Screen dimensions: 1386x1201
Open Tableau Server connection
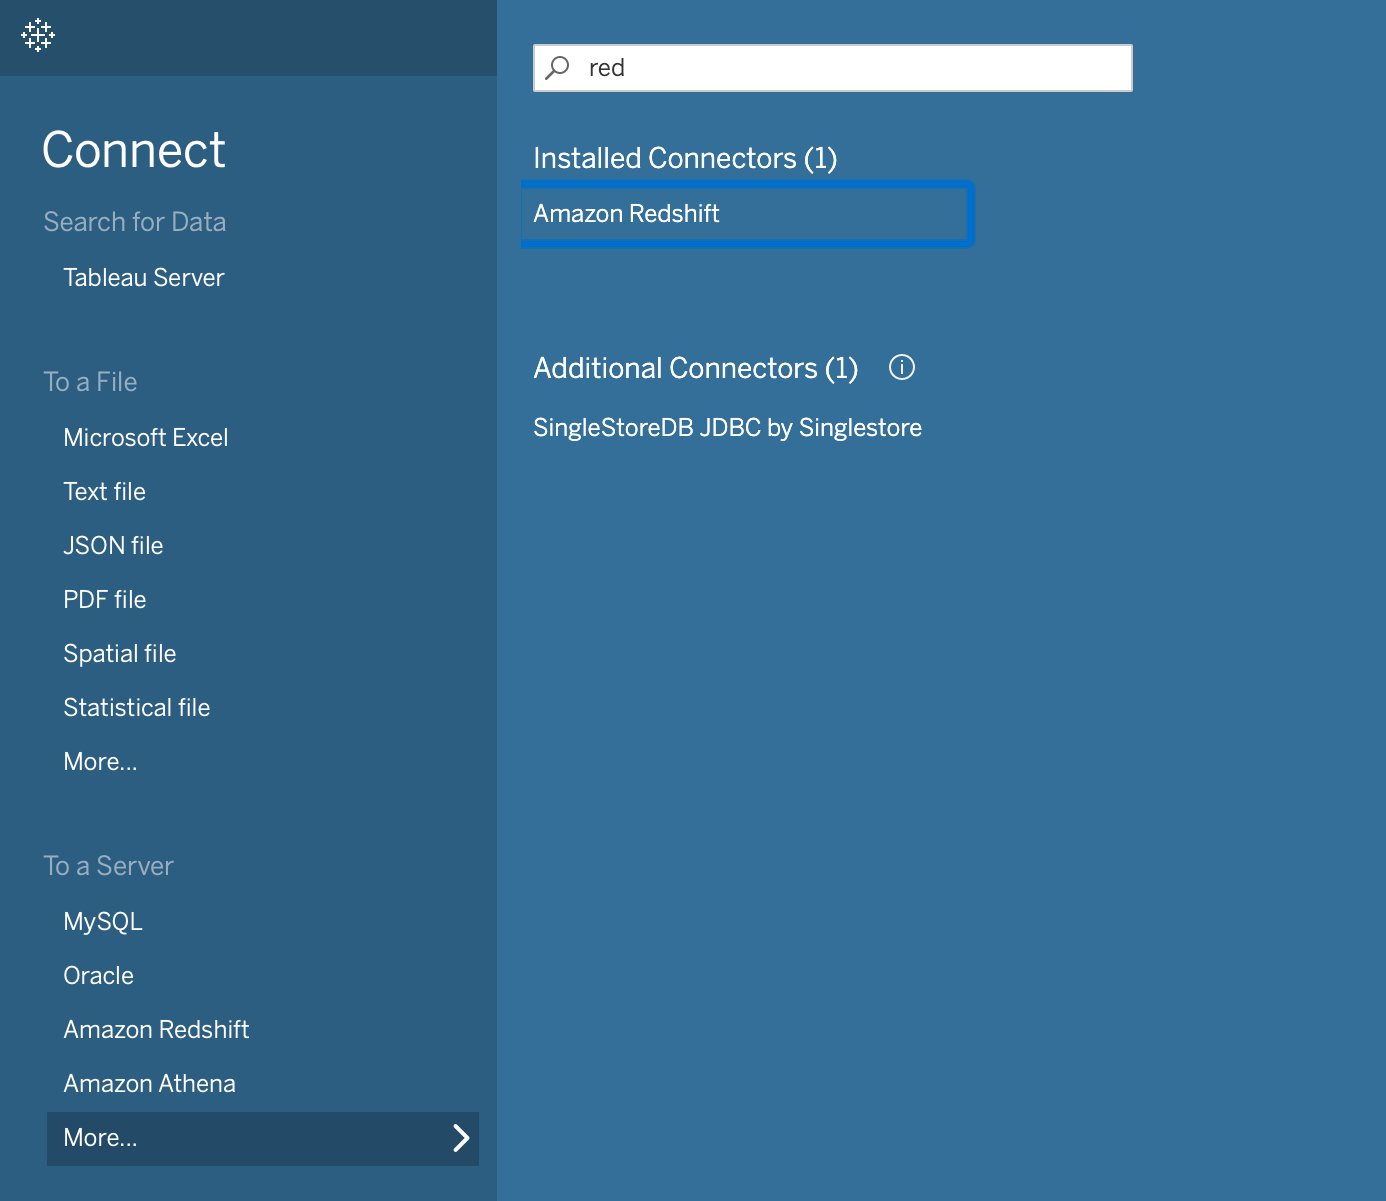144,277
